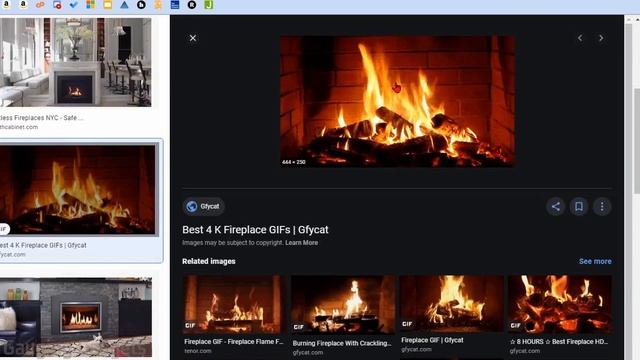Open the orange chain-link bookmark icon
The image size is (640, 360).
40,5
